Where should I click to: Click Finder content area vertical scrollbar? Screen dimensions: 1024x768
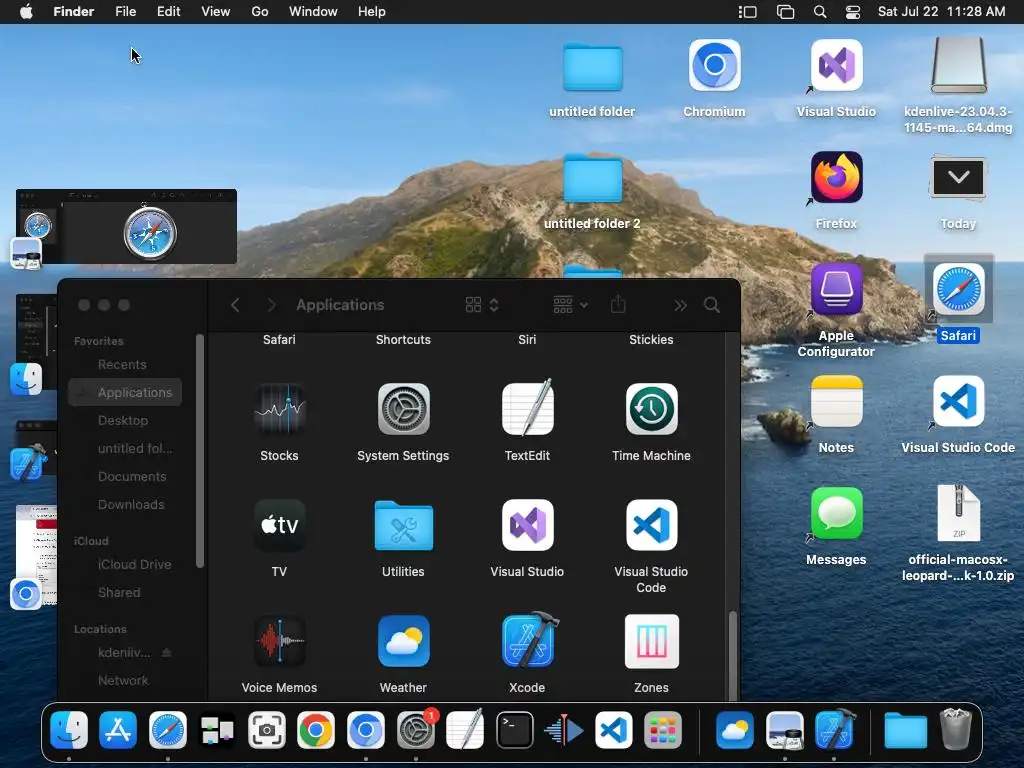tap(732, 655)
